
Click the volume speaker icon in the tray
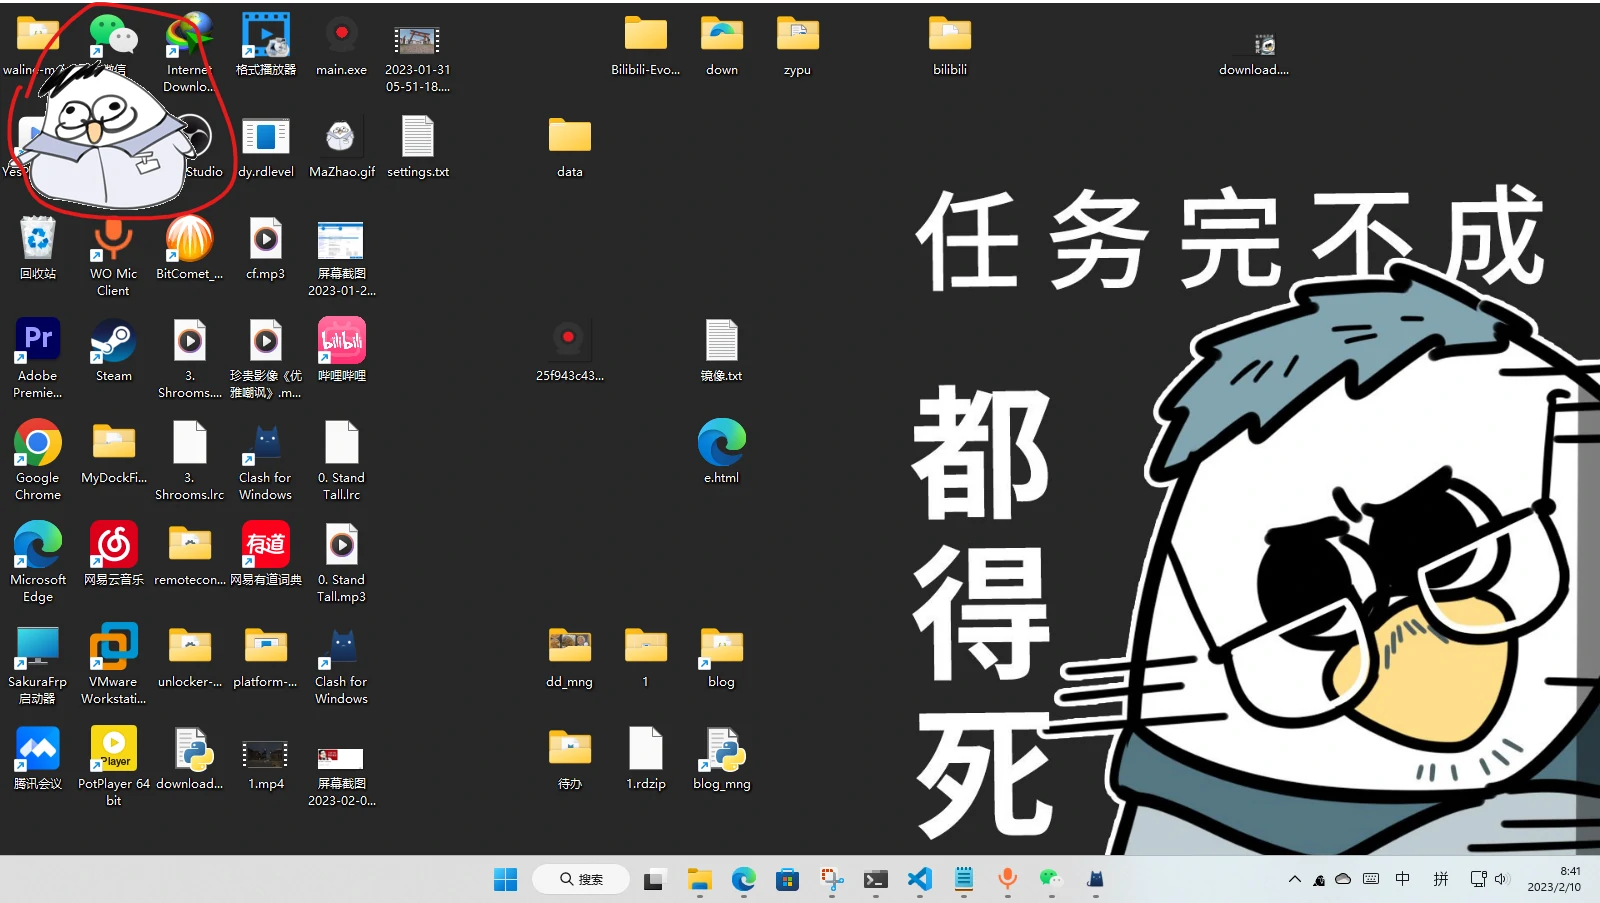pos(1501,879)
